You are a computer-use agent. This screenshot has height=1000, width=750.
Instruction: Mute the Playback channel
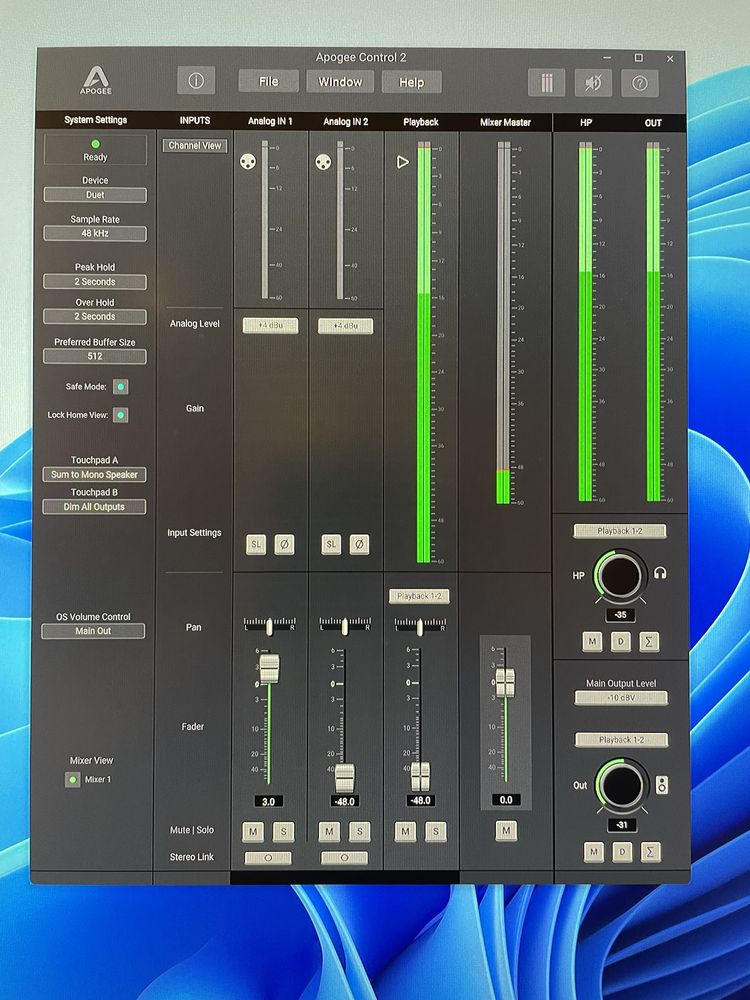405,832
